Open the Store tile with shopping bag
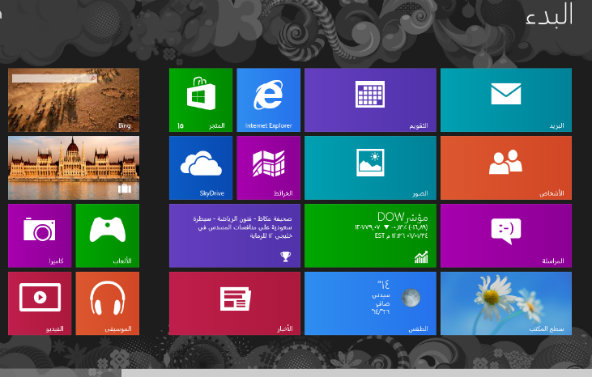The image size is (592, 377). [x=200, y=100]
